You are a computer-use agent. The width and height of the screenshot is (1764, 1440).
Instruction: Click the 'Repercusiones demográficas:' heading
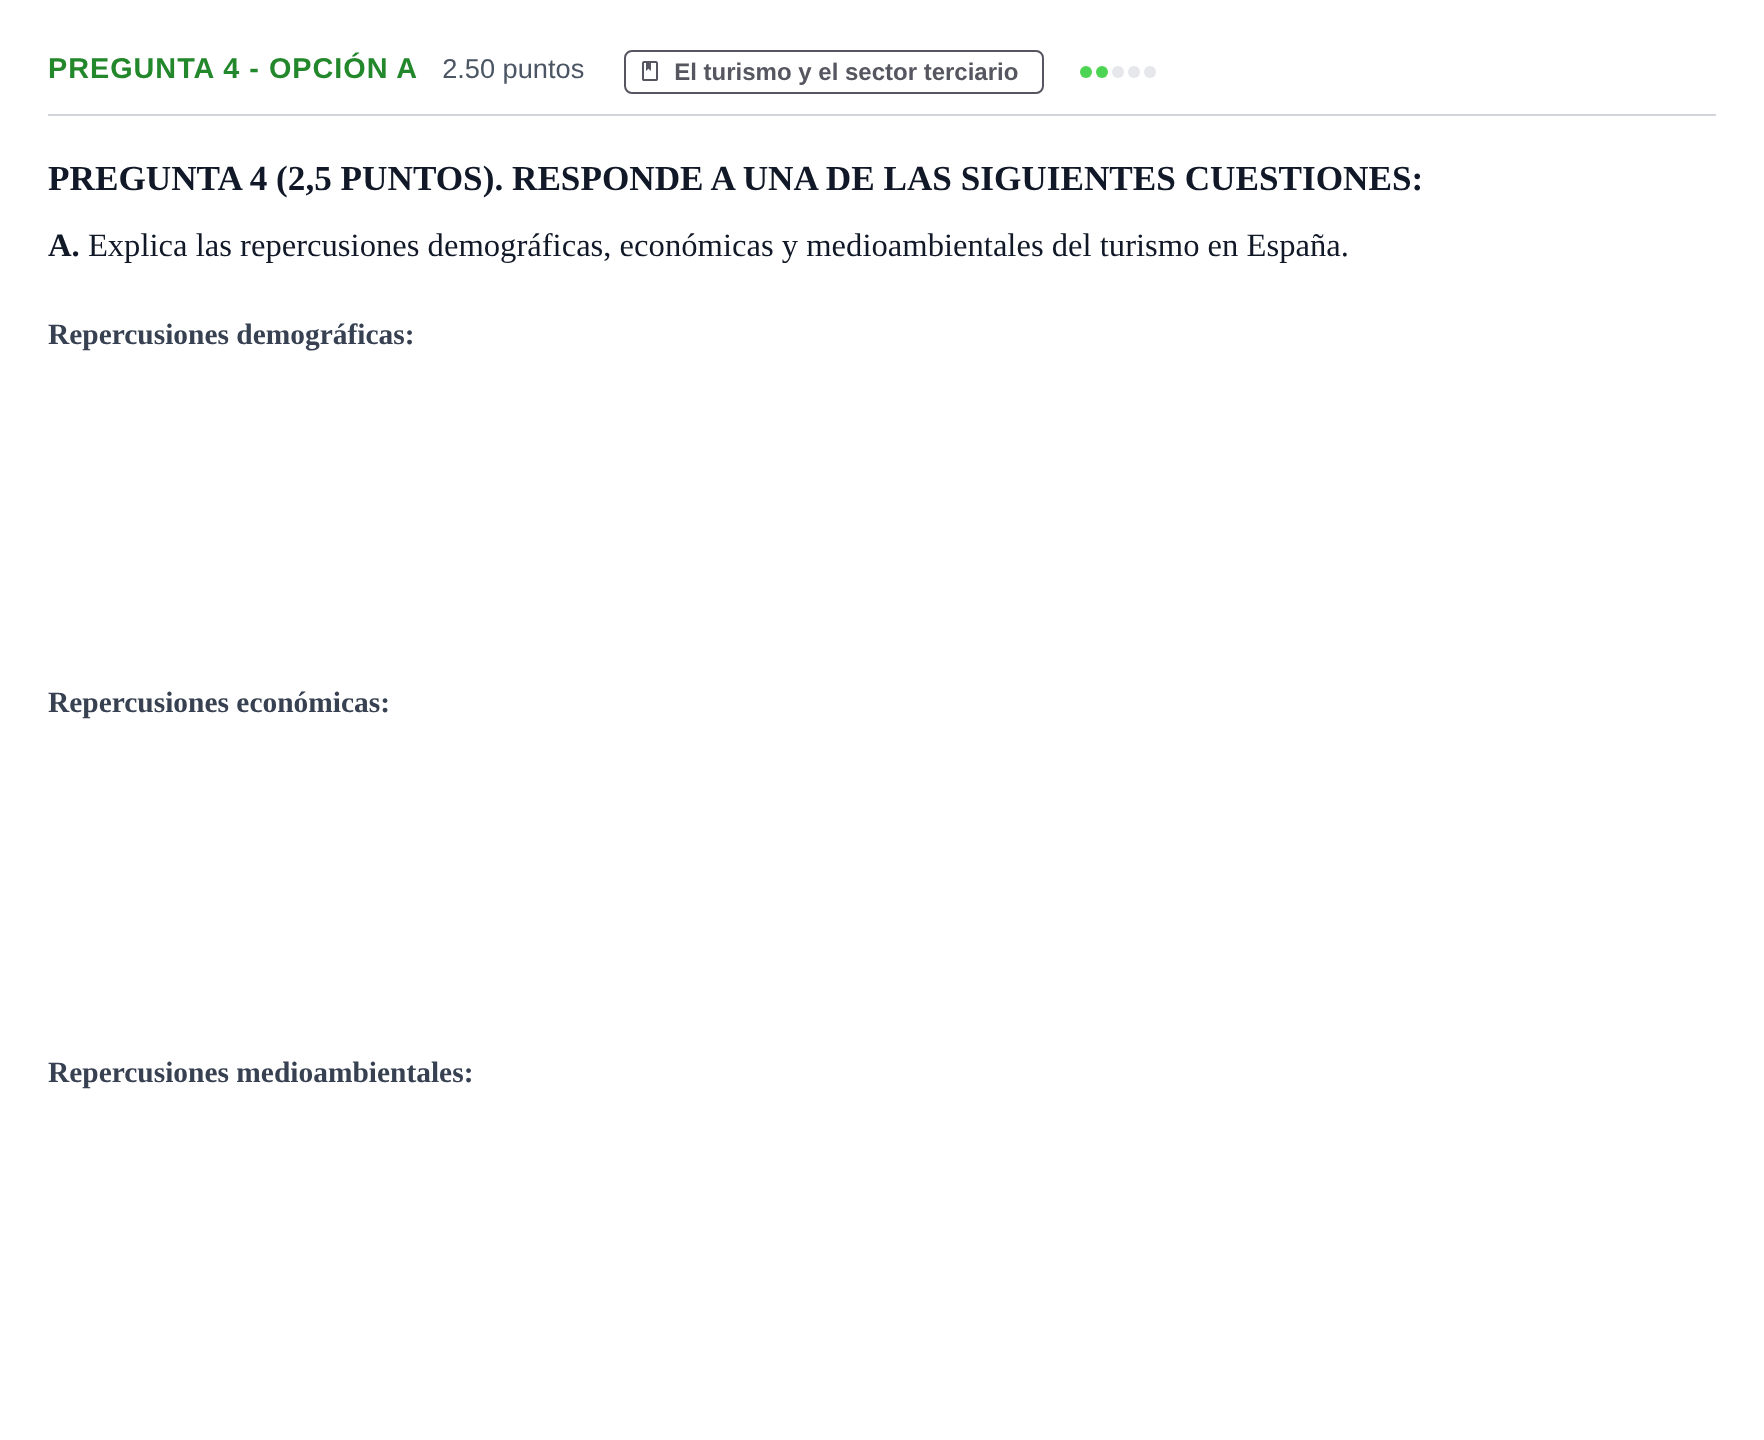[x=231, y=335]
